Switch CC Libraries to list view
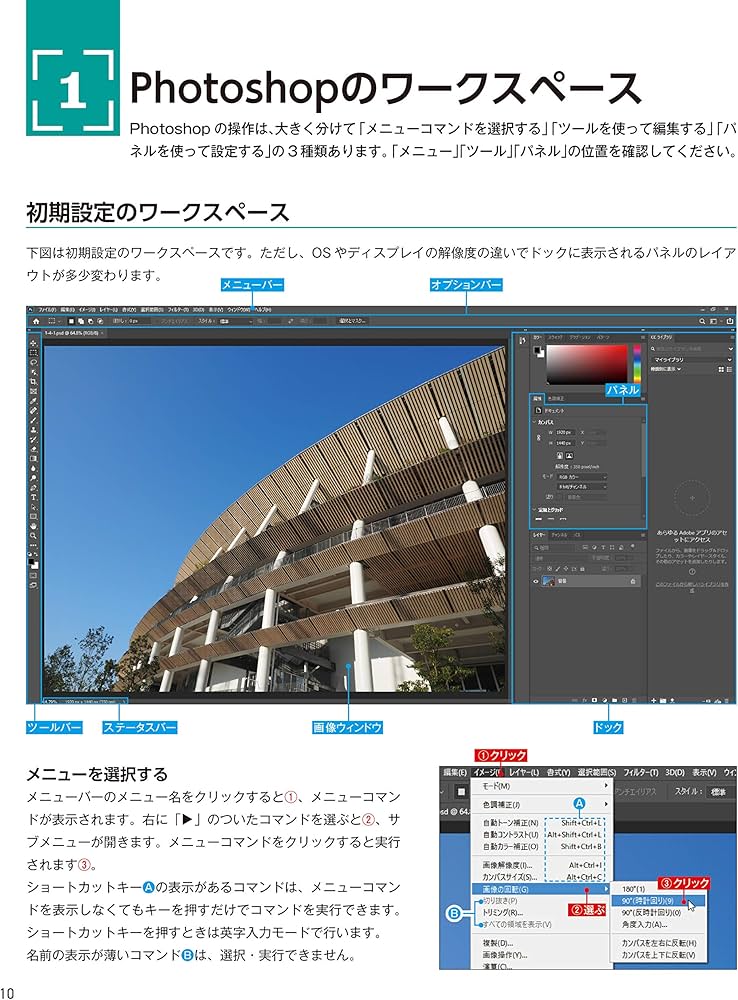This screenshot has height=1000, width=738. tap(729, 369)
